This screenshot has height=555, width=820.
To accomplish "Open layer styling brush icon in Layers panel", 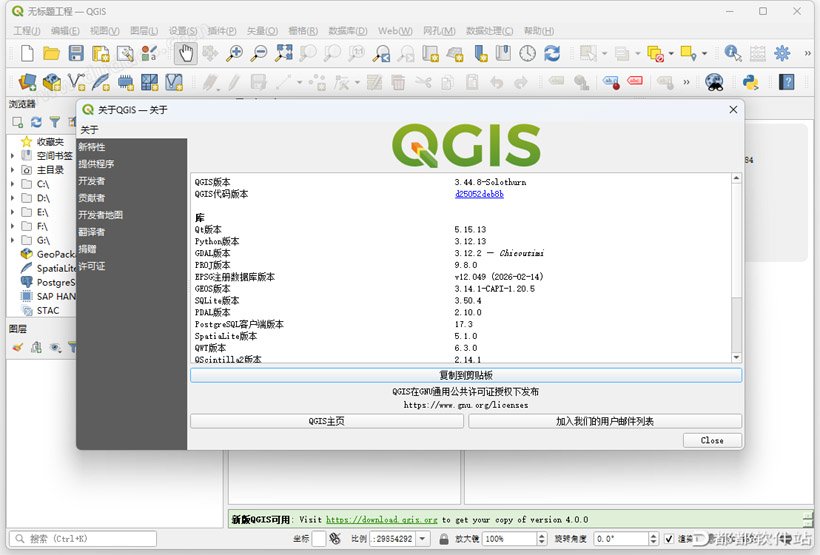I will click(18, 347).
